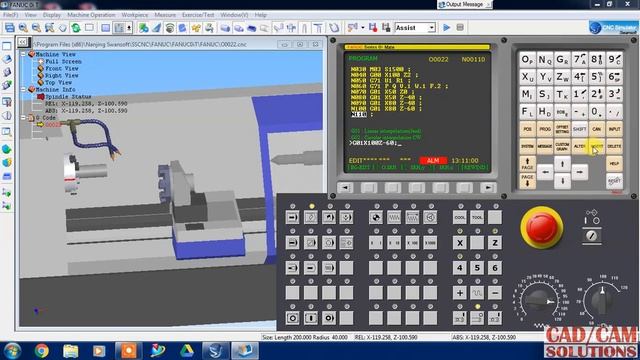Click the RESET key on the keypad
Screen dimensions: 640x360
click(614, 181)
